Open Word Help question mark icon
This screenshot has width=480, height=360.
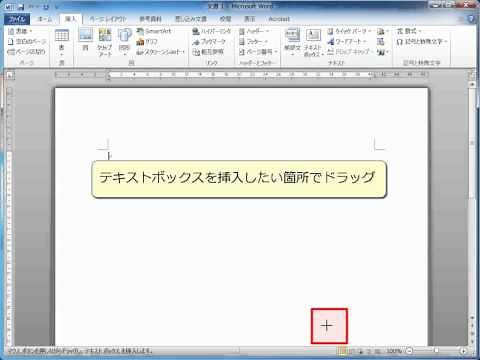point(471,19)
